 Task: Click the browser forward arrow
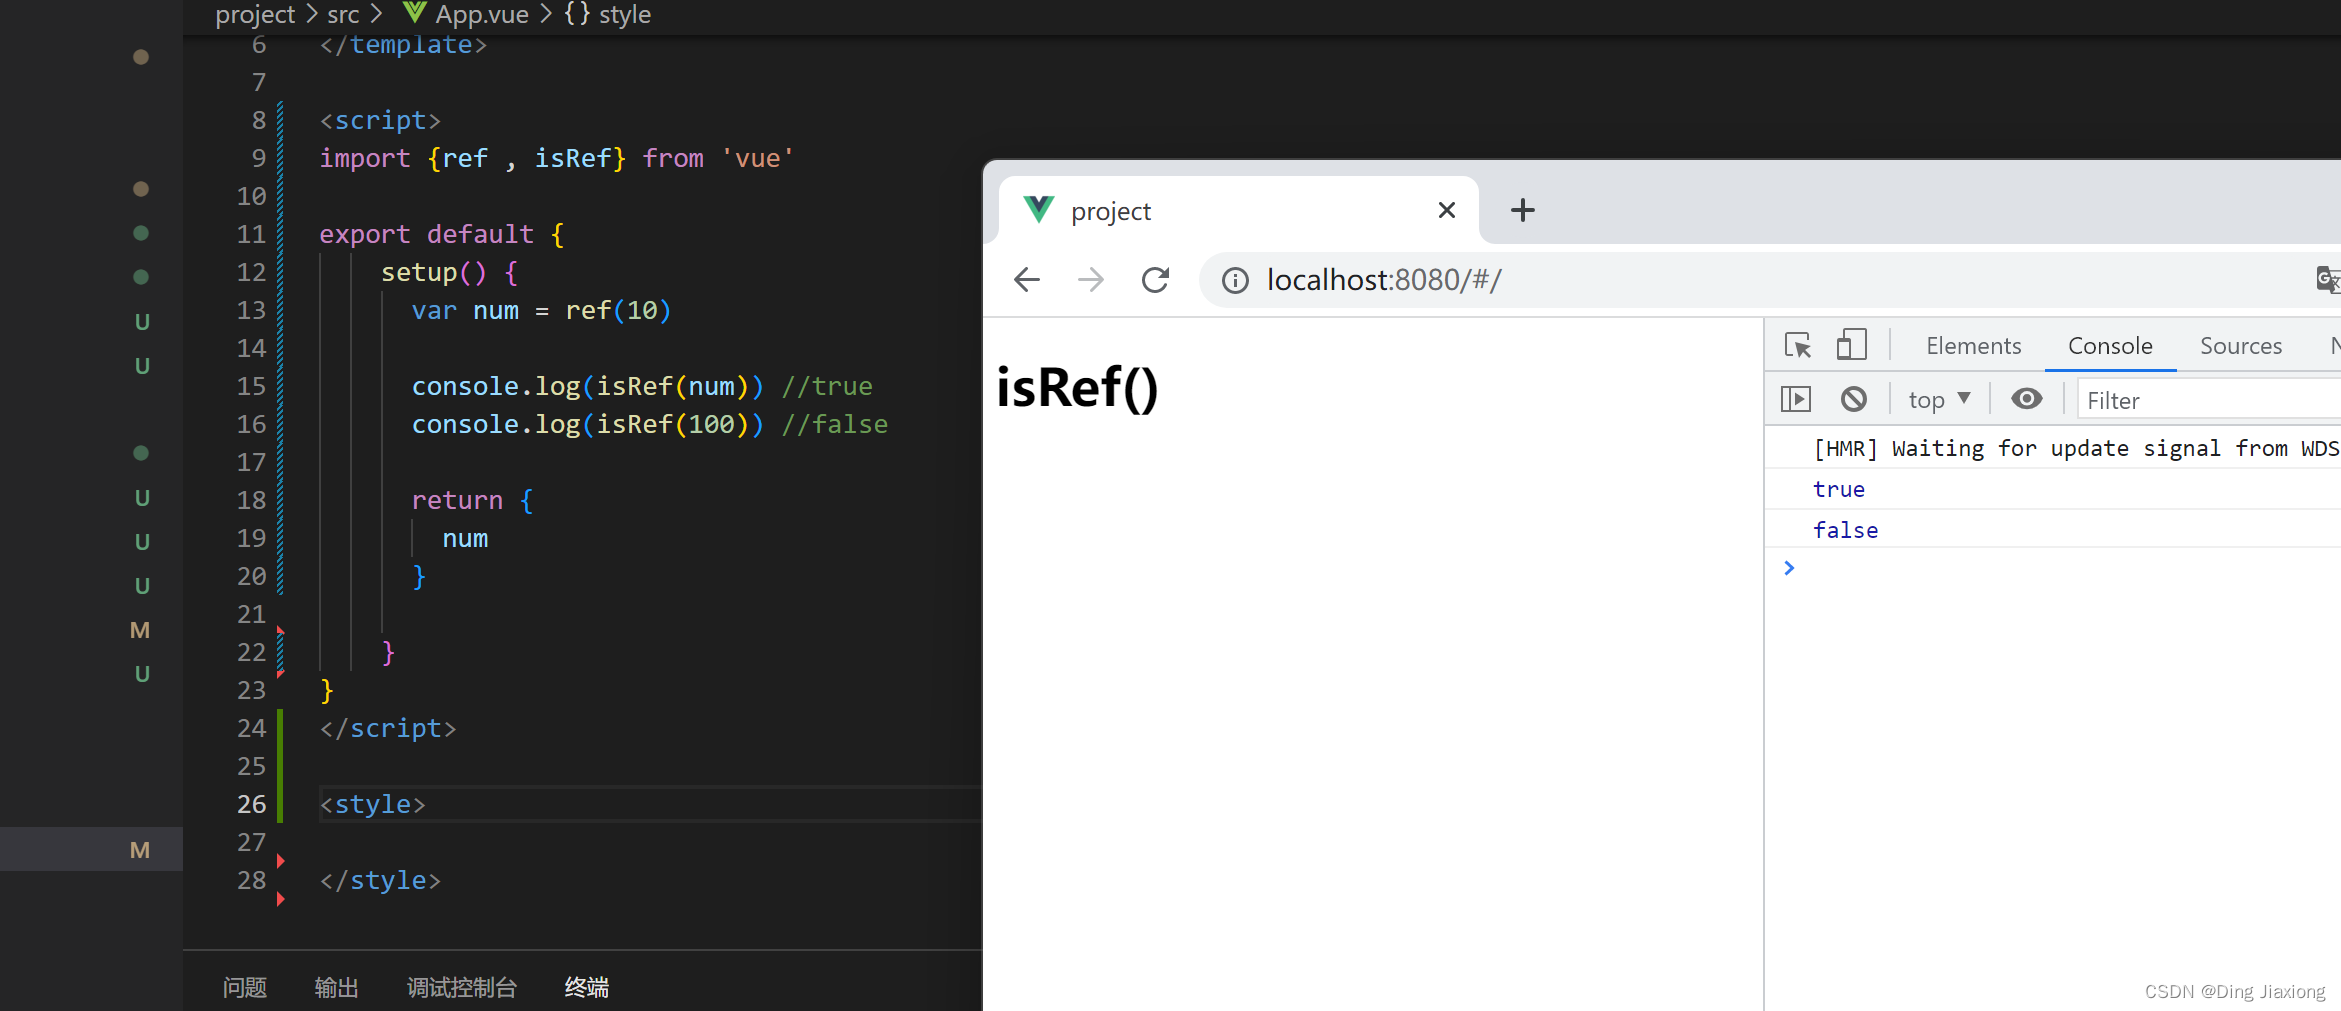point(1091,280)
